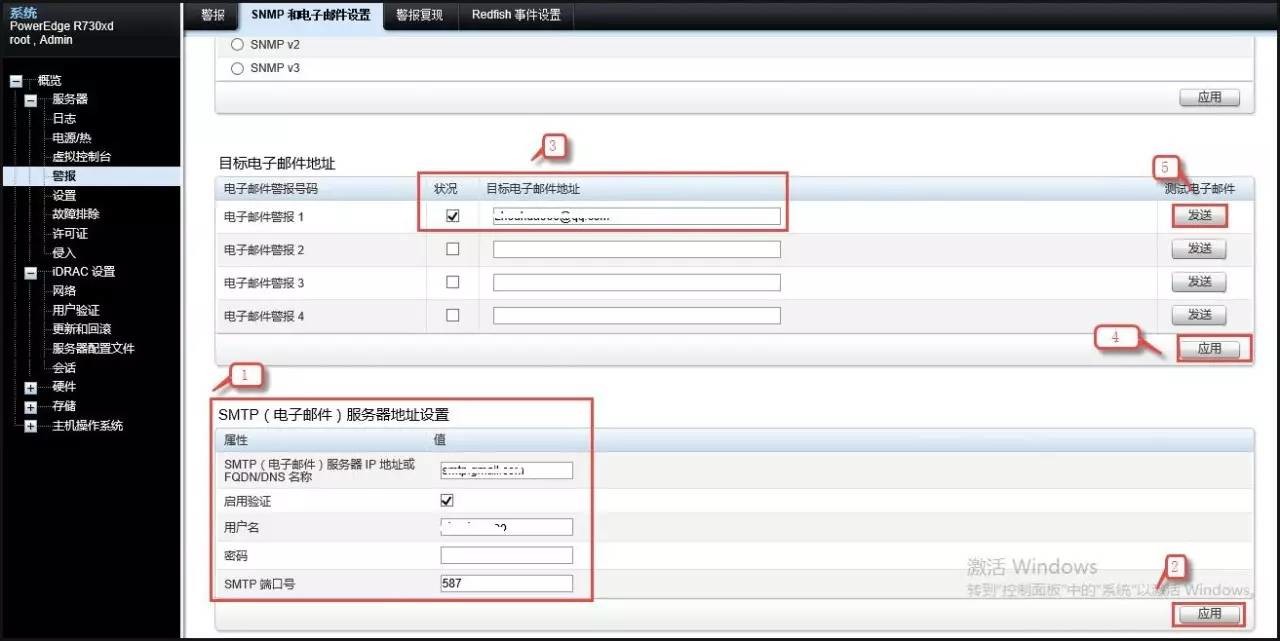Send test email for 电子邮件警报 3
Viewport: 1280px width, 641px height.
click(1199, 282)
